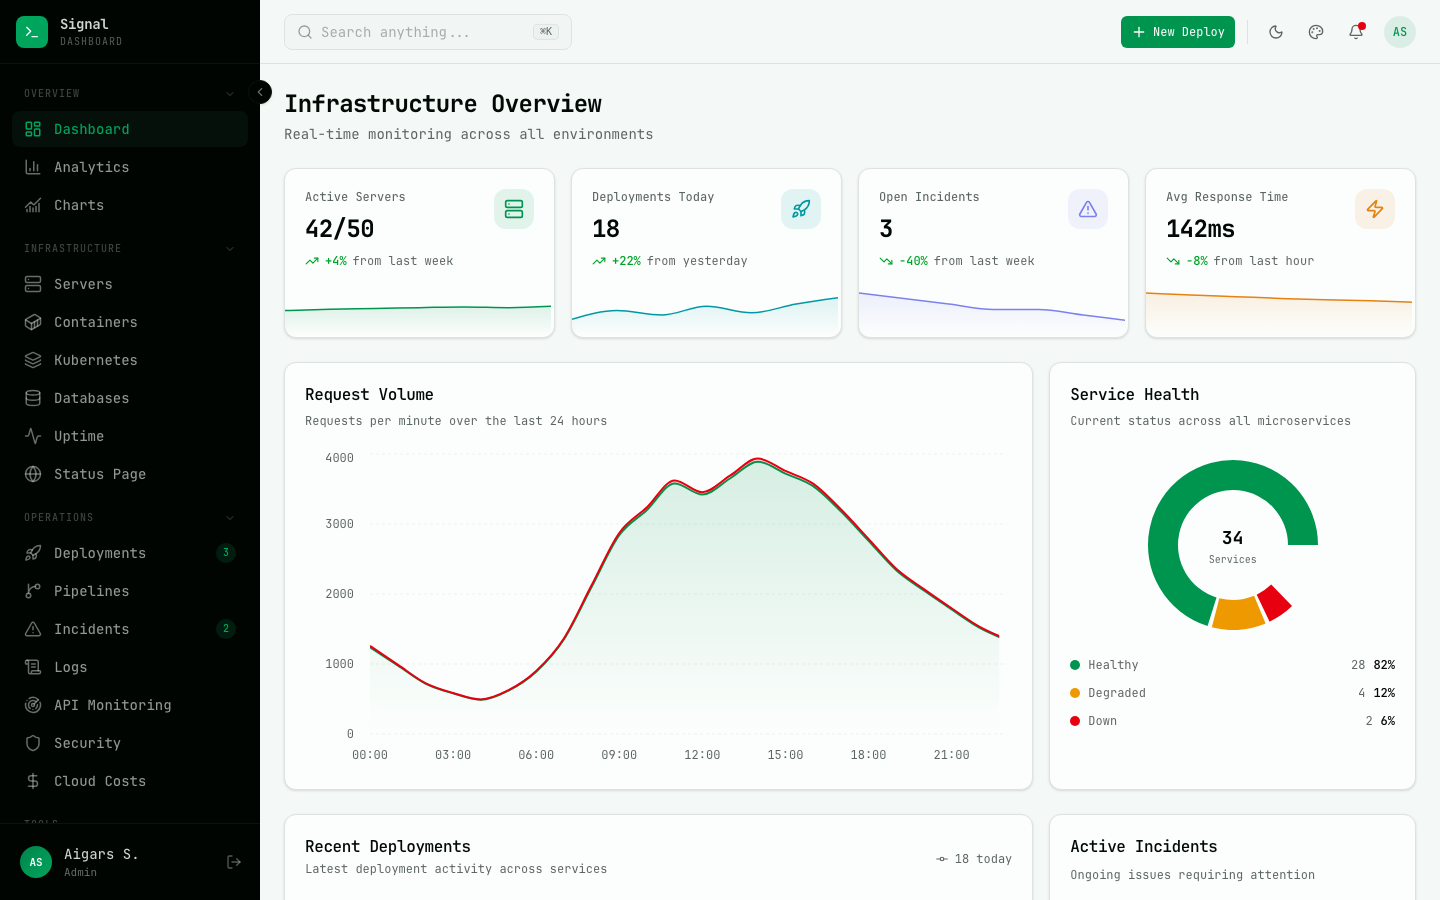
Task: Click the New Deploy button
Action: (1177, 31)
